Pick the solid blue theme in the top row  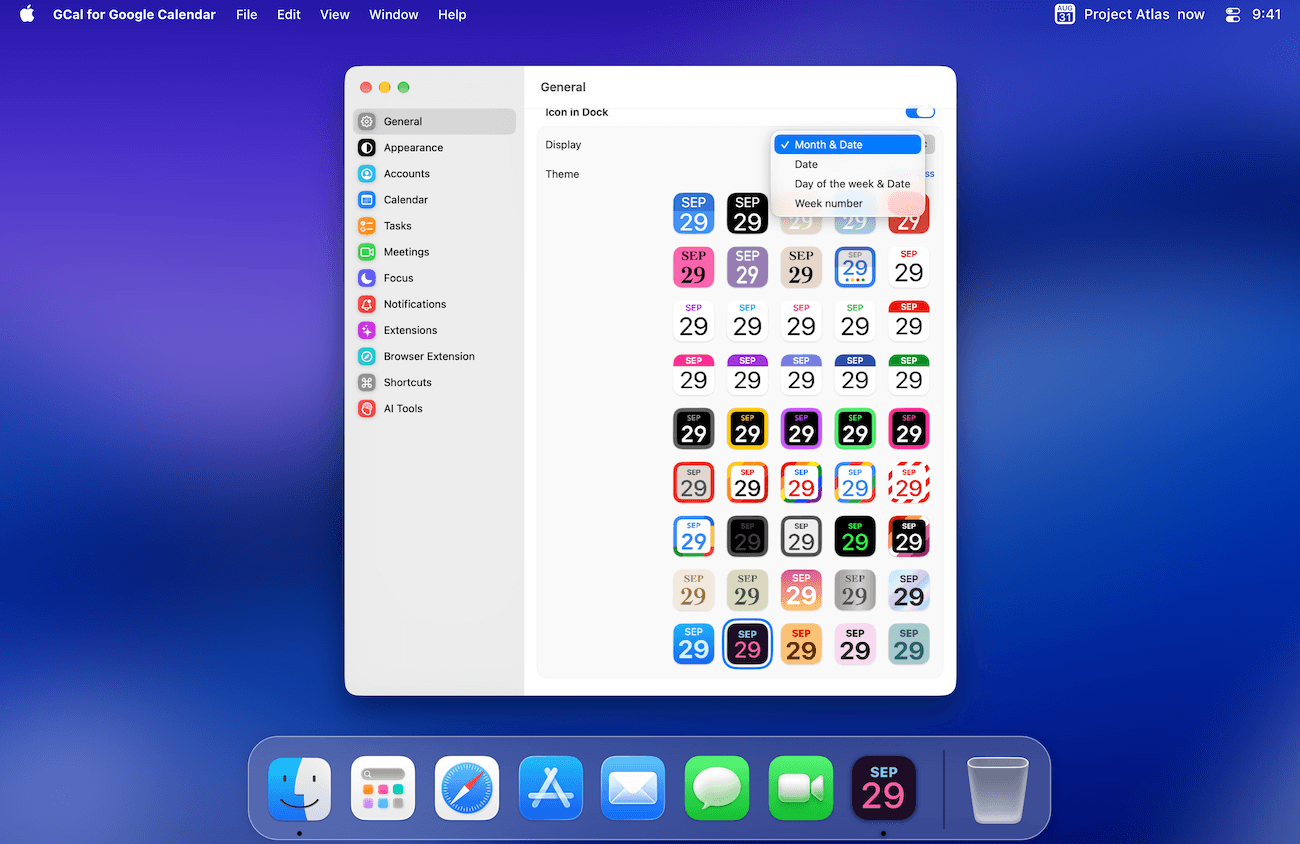[x=694, y=213]
